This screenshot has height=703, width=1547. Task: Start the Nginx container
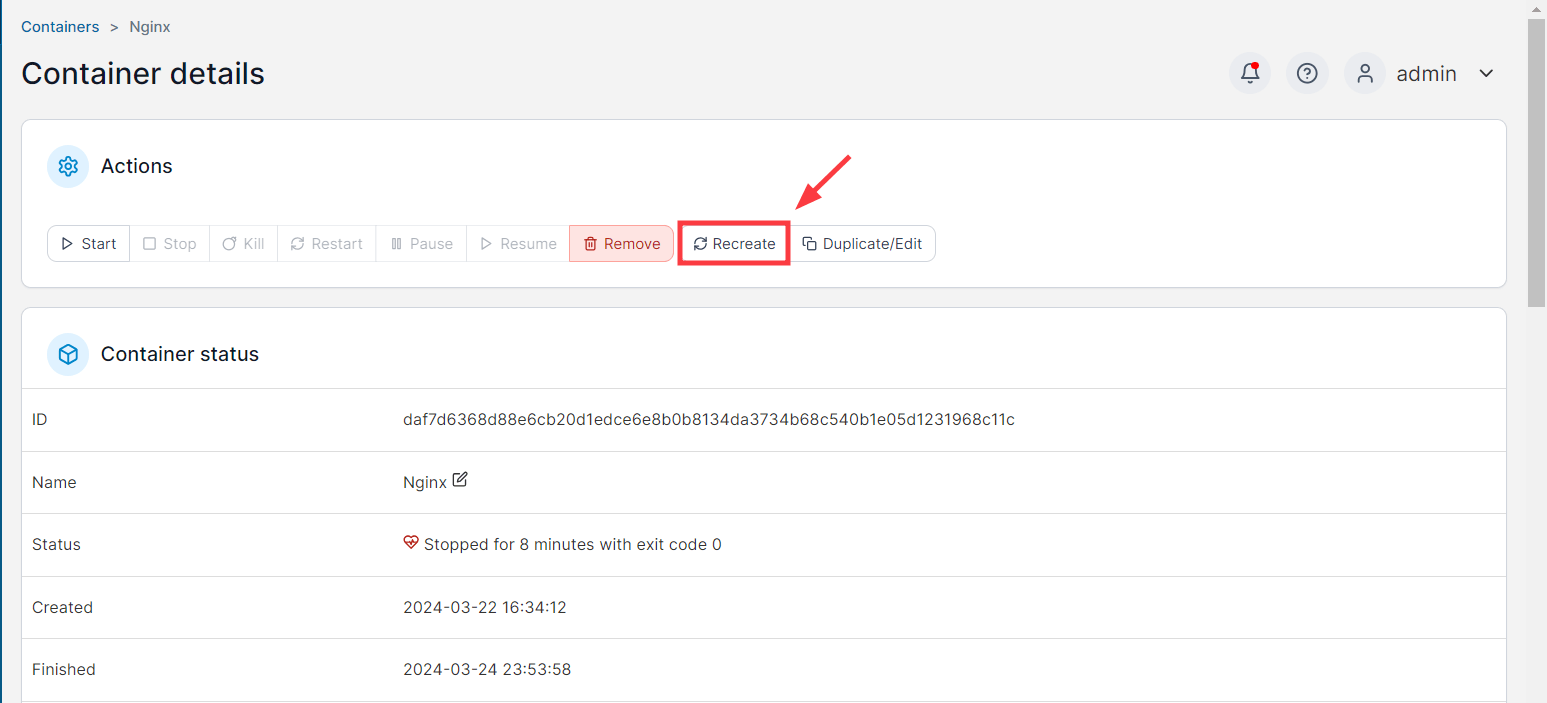pos(89,244)
